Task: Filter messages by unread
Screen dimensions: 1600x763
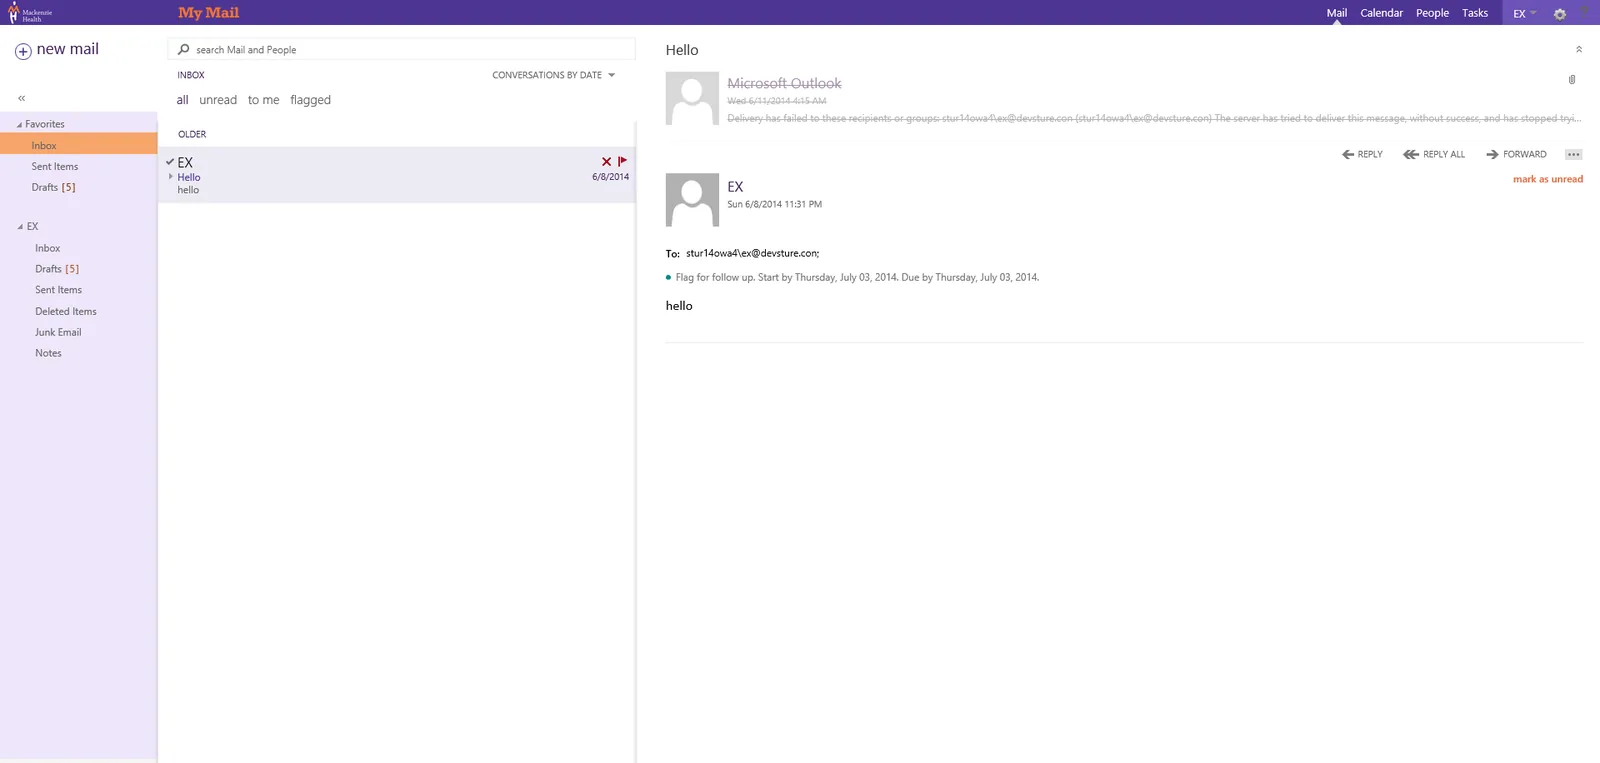Action: [218, 100]
